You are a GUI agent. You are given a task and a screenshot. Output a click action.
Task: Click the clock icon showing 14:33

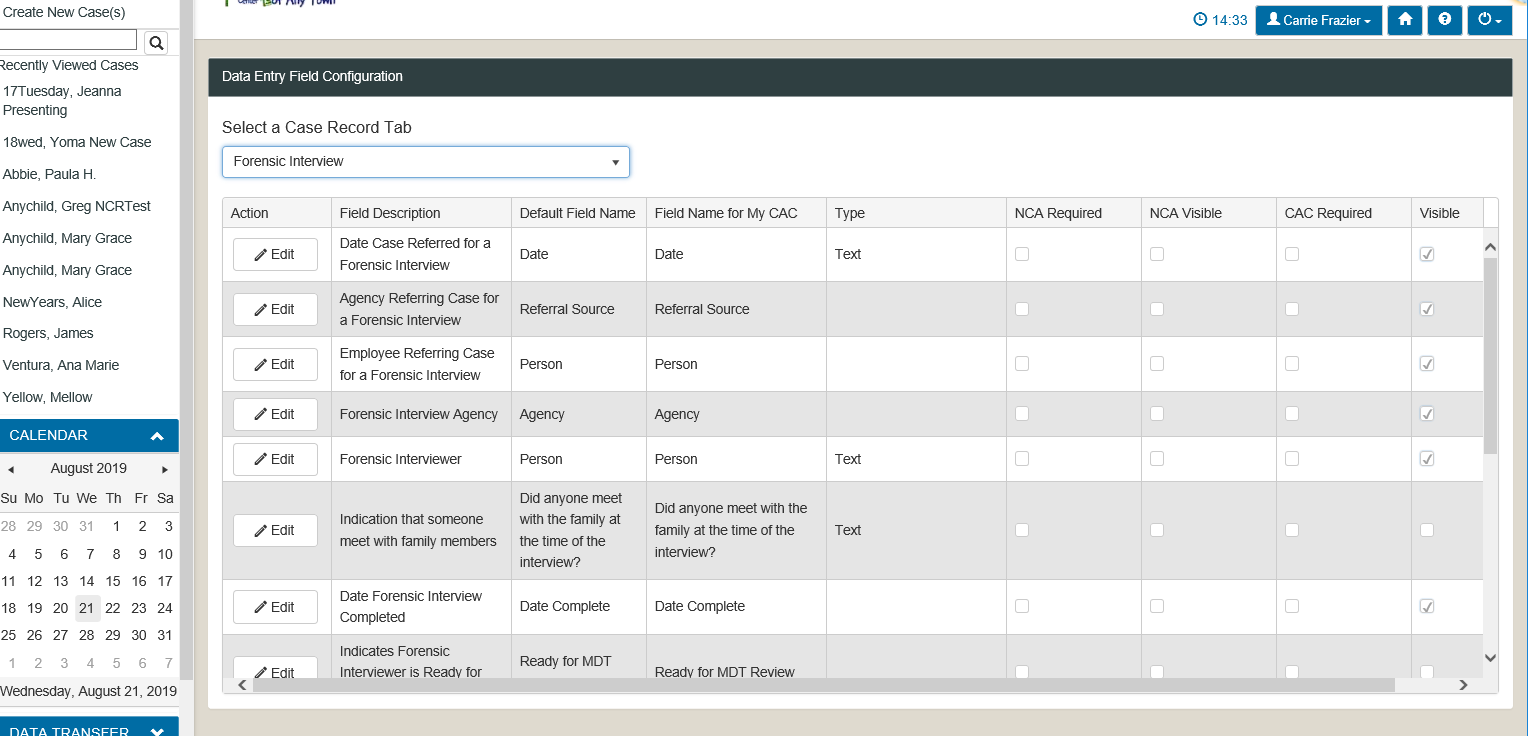click(1200, 20)
